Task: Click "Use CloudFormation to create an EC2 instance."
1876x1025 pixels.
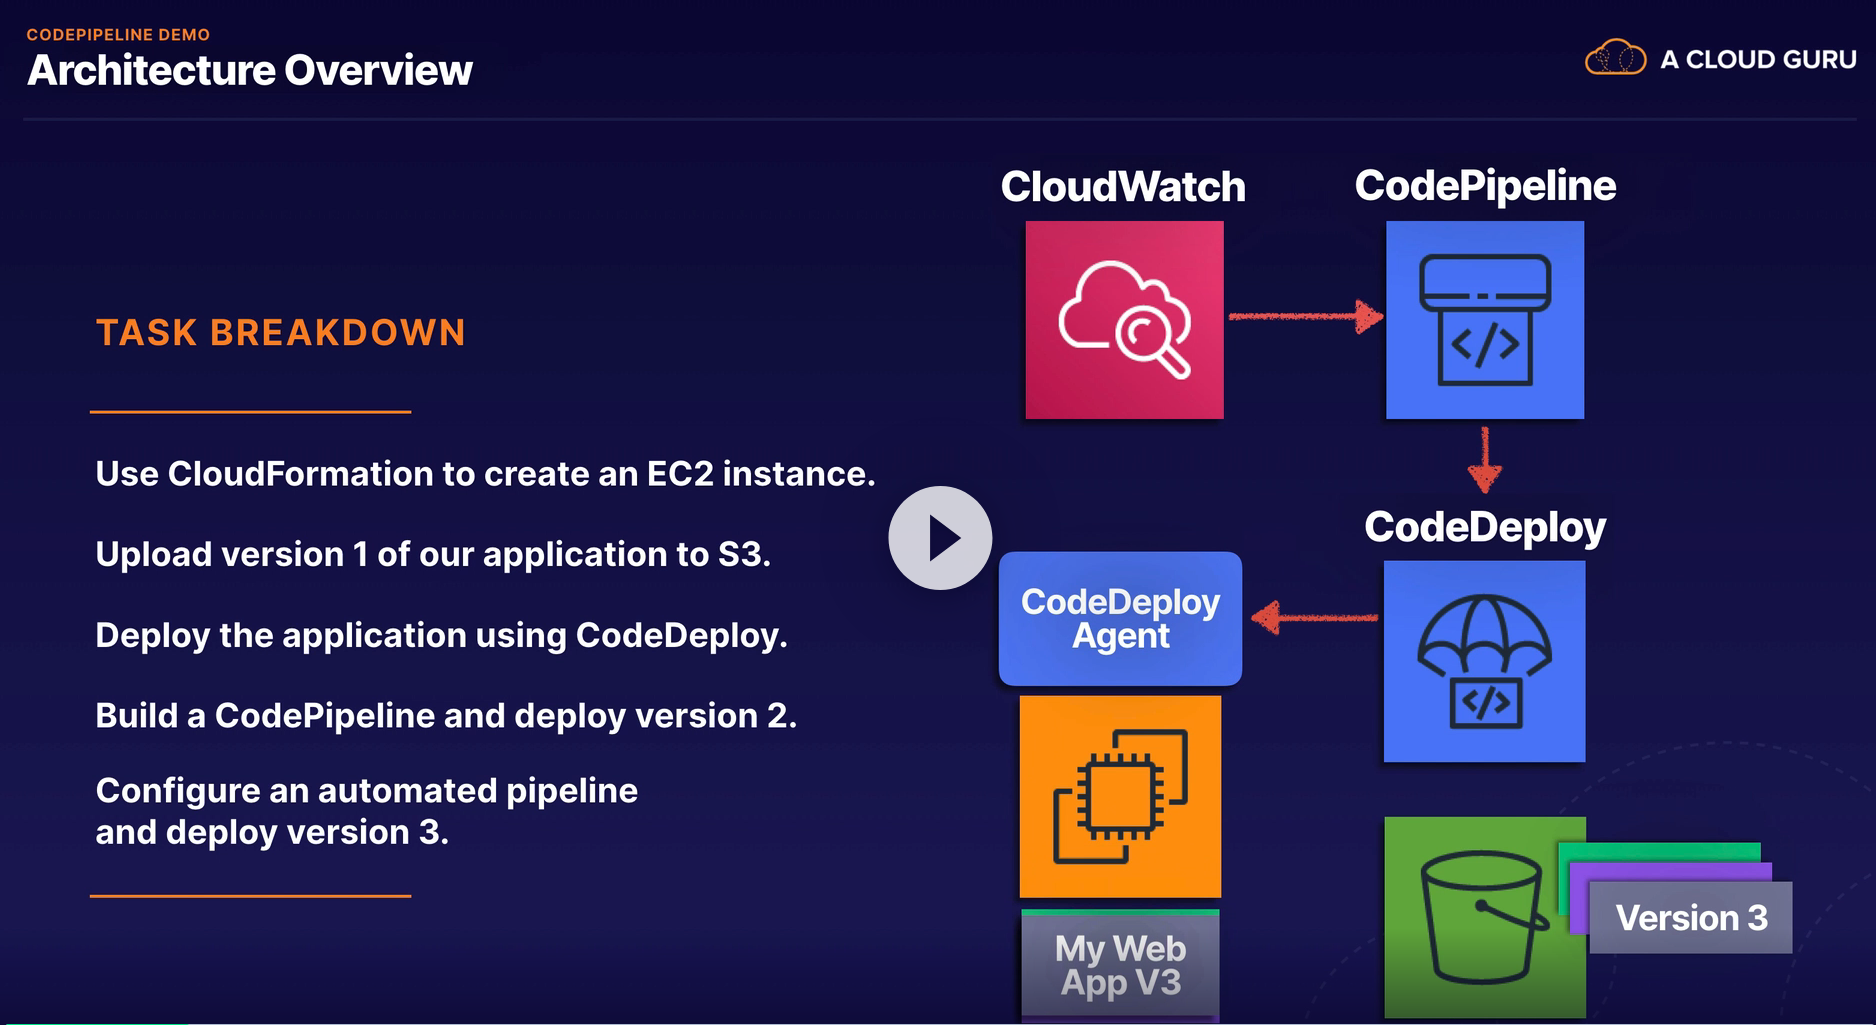Action: pyautogui.click(x=485, y=474)
